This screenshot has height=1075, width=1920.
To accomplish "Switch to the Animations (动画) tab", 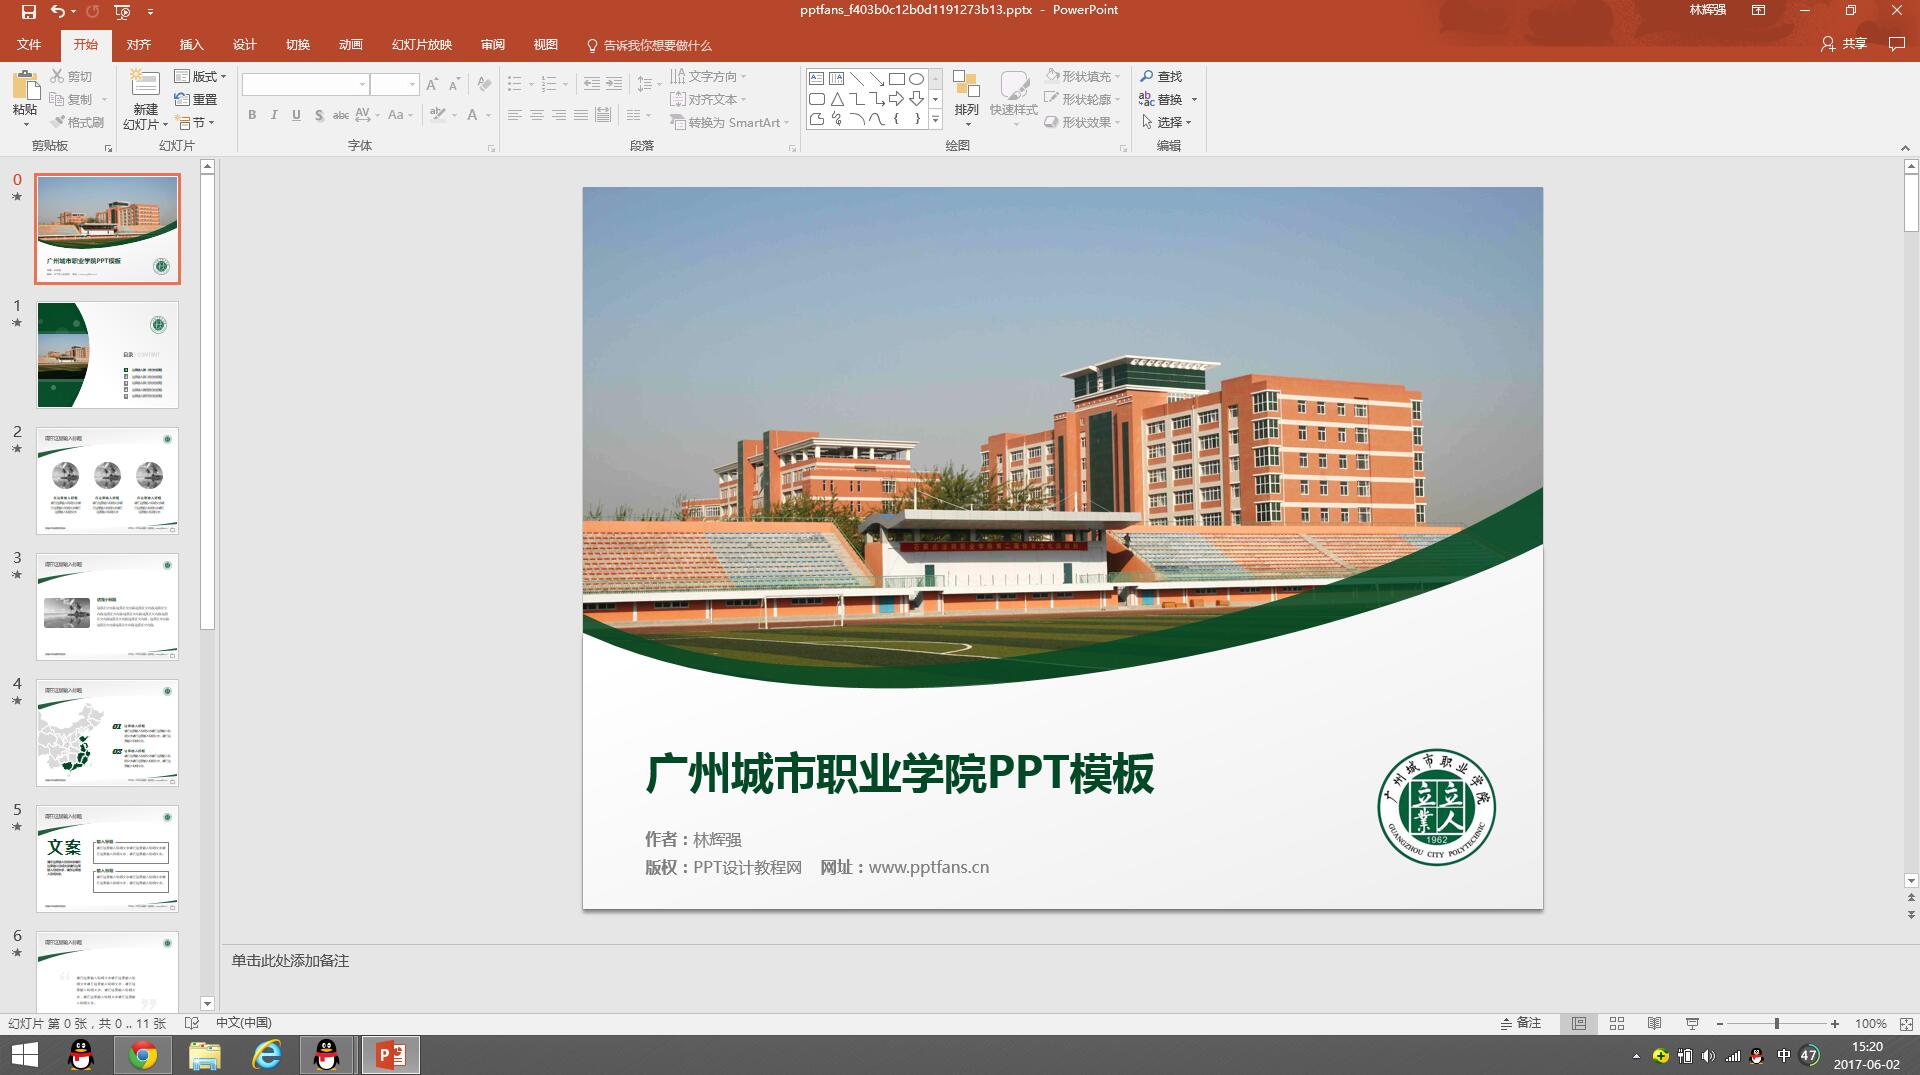I will 350,45.
